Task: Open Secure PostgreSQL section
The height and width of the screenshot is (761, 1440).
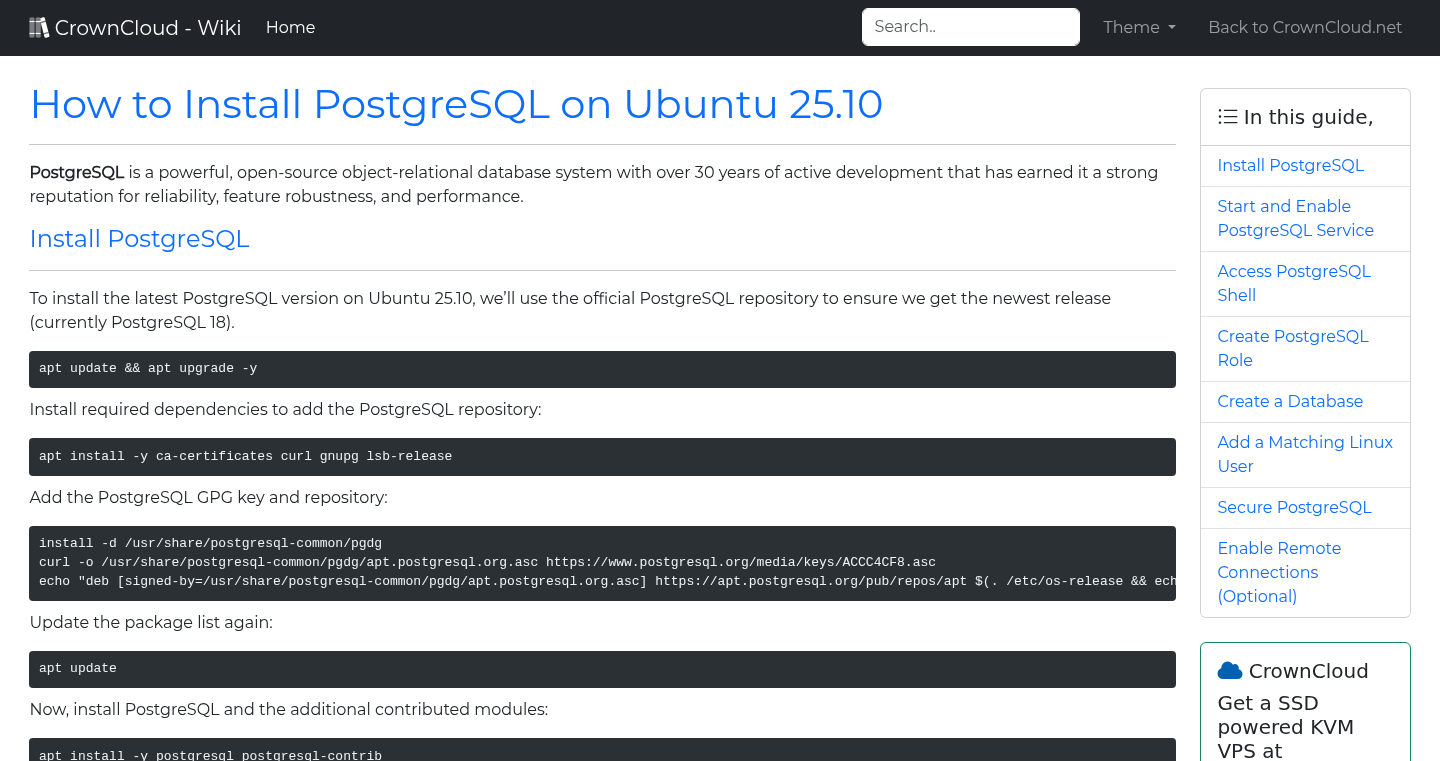Action: (1294, 507)
